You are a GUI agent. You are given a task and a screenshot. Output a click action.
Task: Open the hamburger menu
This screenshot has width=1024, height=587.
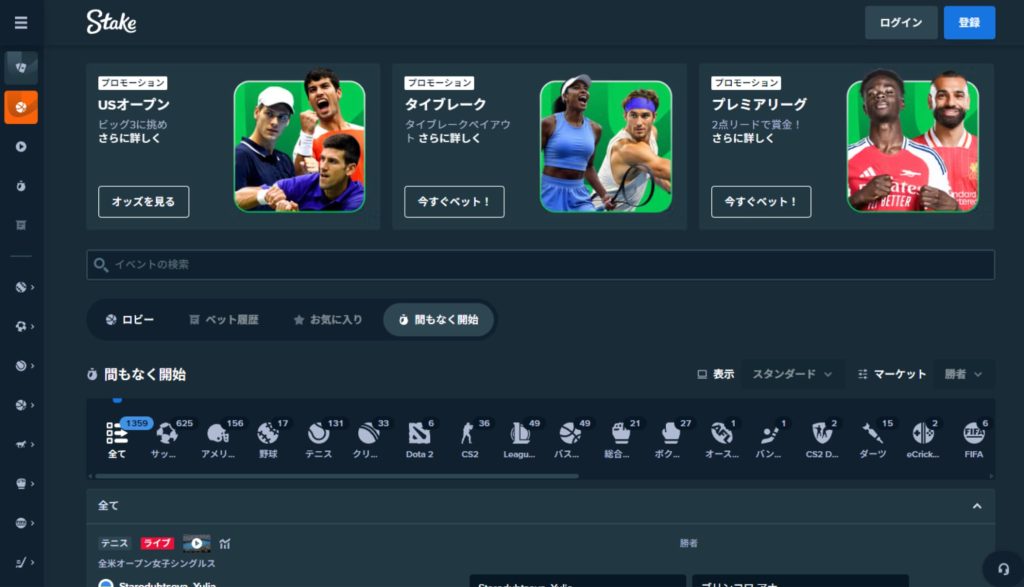(x=21, y=23)
